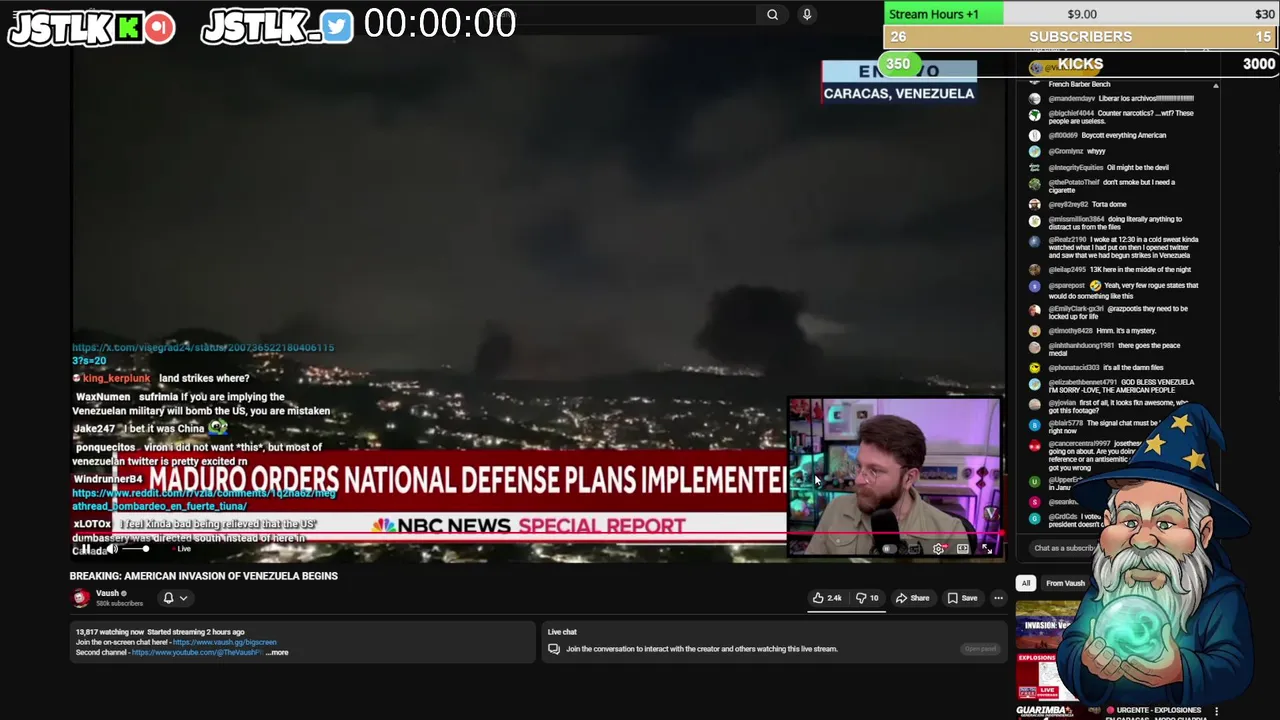The height and width of the screenshot is (720, 1280).
Task: Click the @elizabethbennet4791 chat message
Action: 1121,386
